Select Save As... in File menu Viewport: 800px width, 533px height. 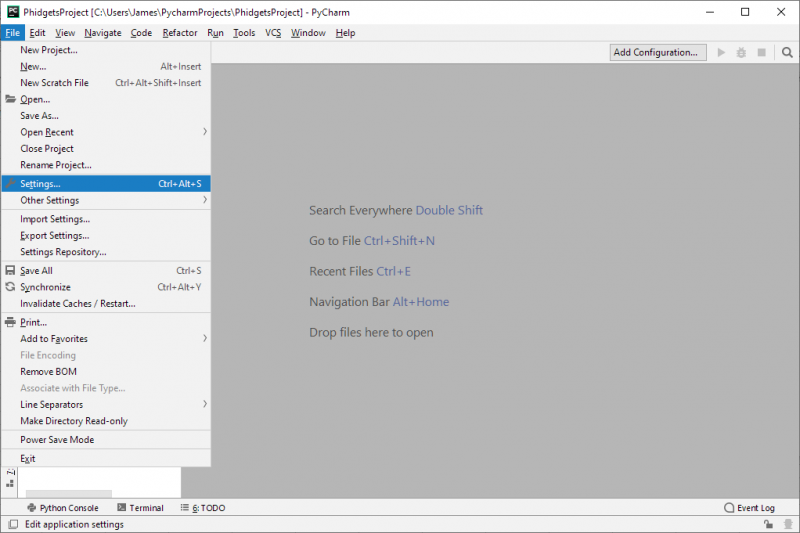pyautogui.click(x=106, y=116)
